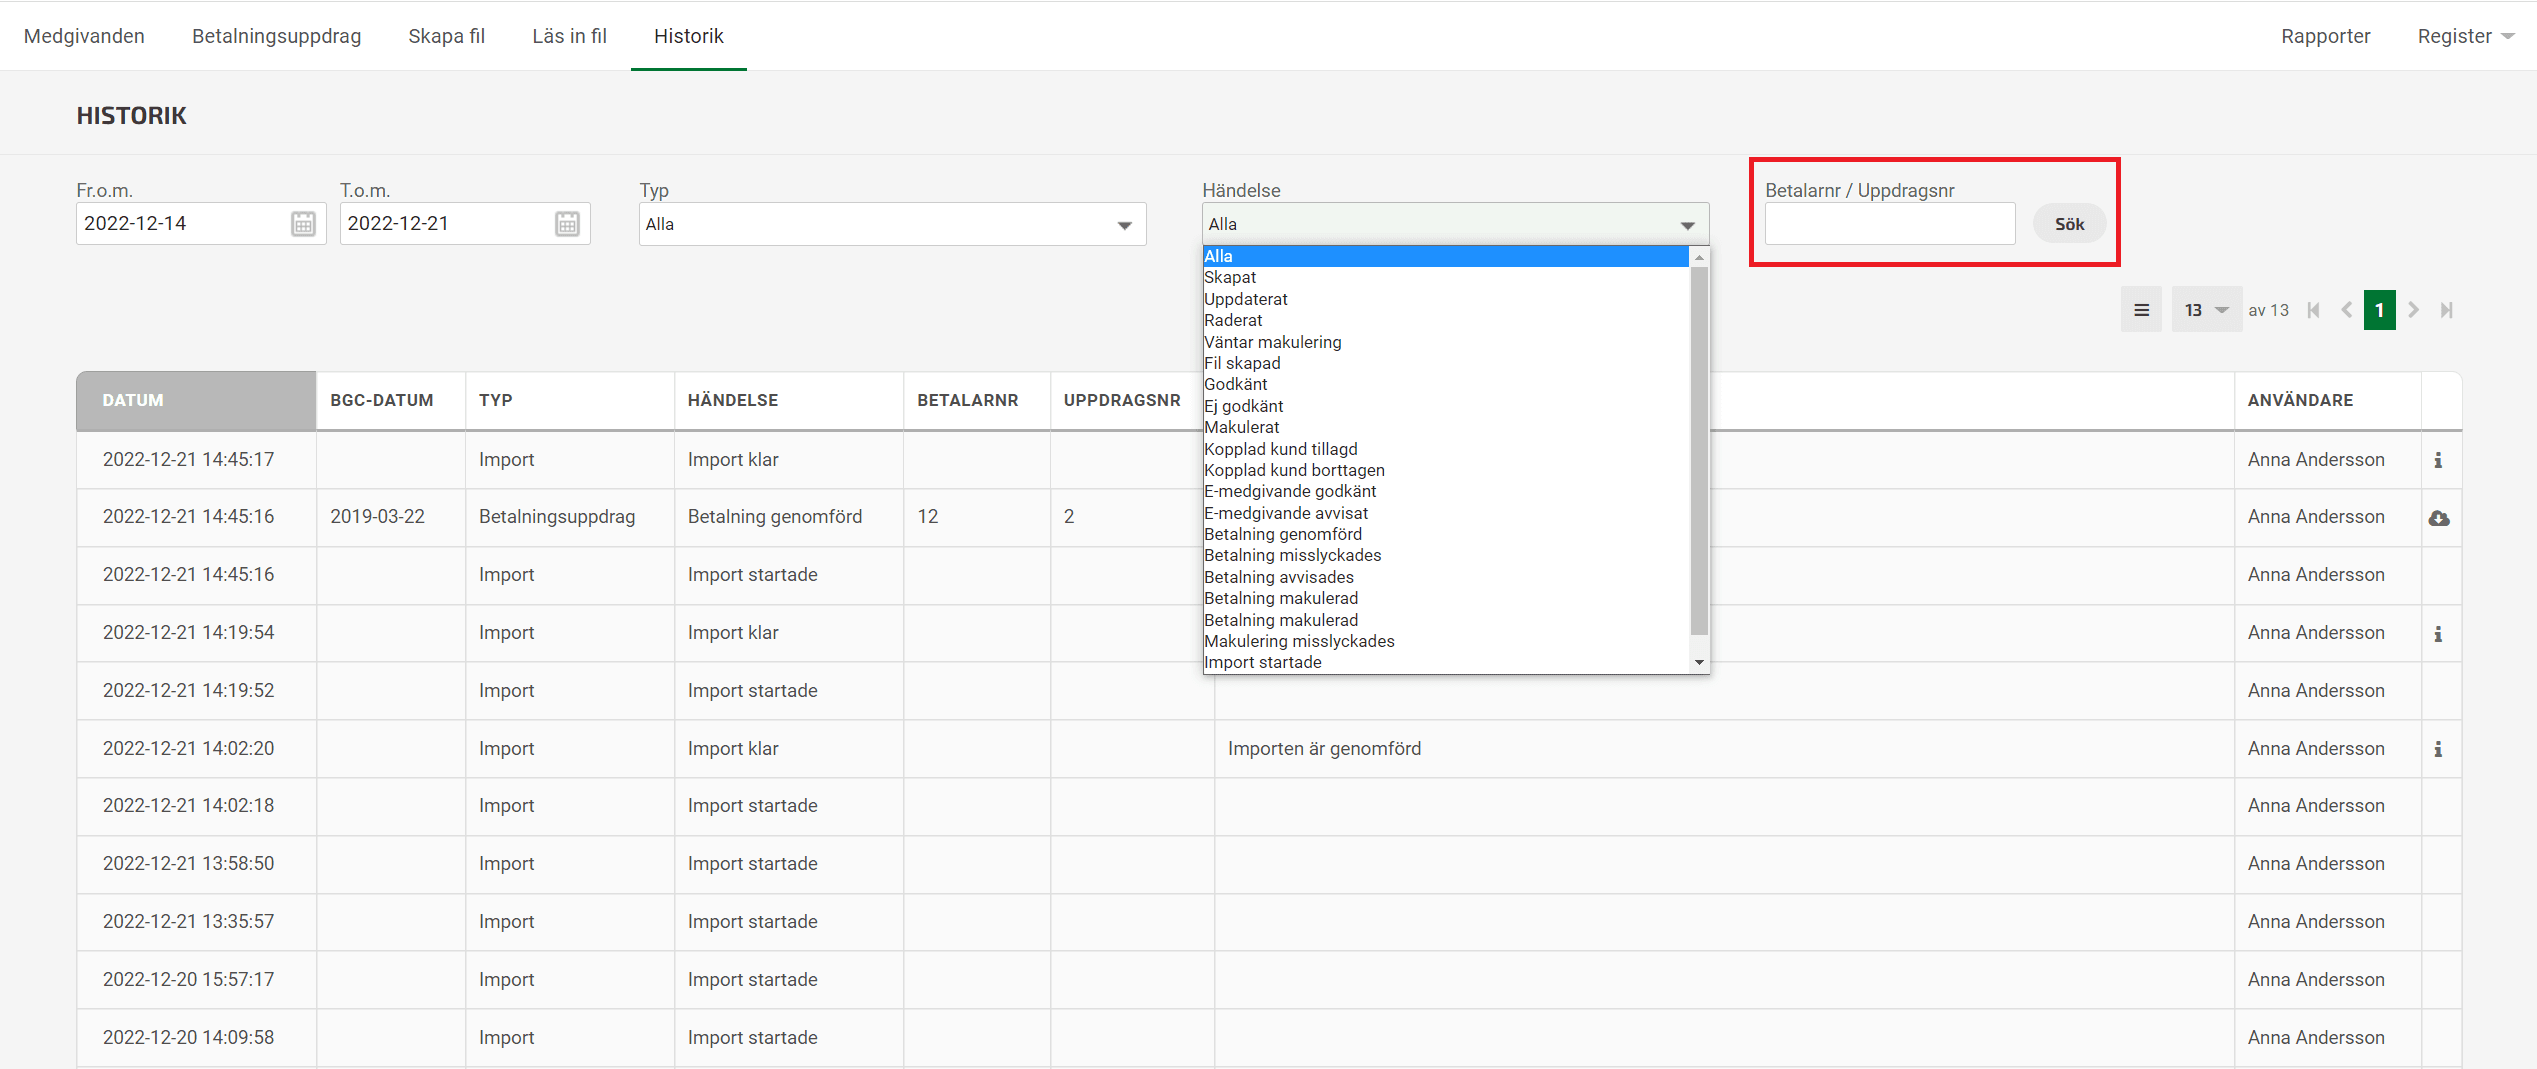The width and height of the screenshot is (2537, 1069).
Task: Select 'E-medgivande godkänt' option
Action: 1445,491
